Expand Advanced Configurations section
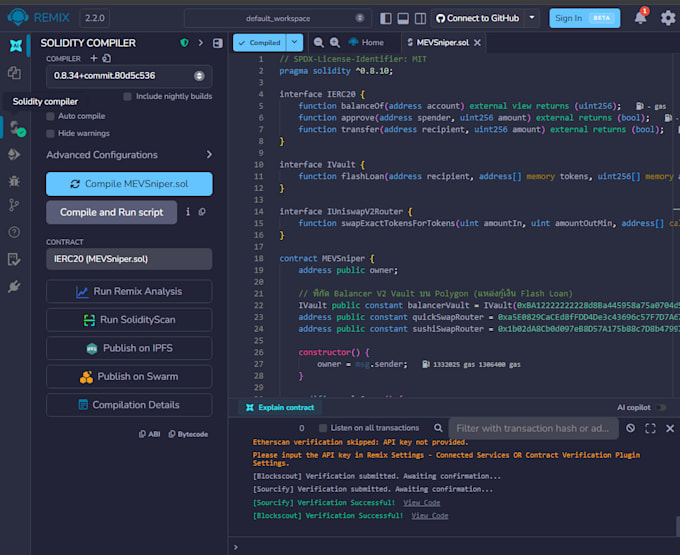Screen dimensions: 680x555 point(129,155)
